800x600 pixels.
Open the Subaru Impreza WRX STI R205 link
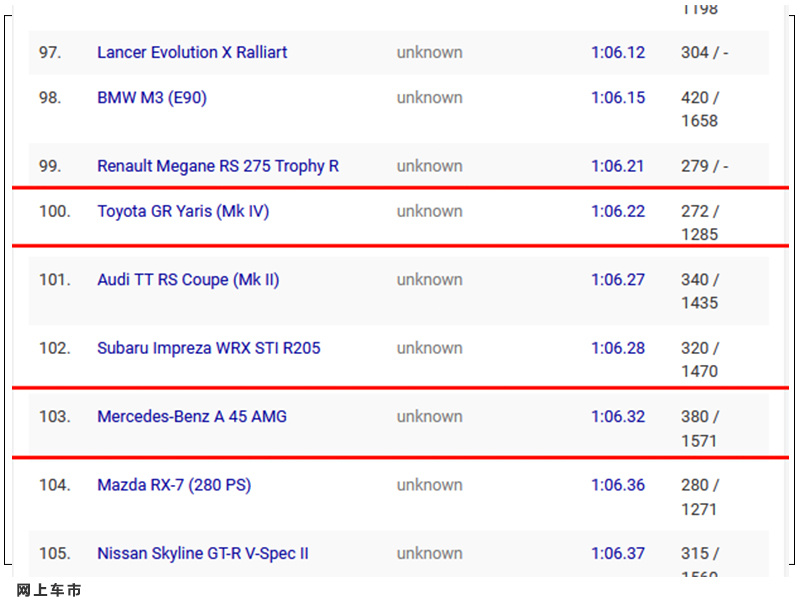tap(209, 348)
